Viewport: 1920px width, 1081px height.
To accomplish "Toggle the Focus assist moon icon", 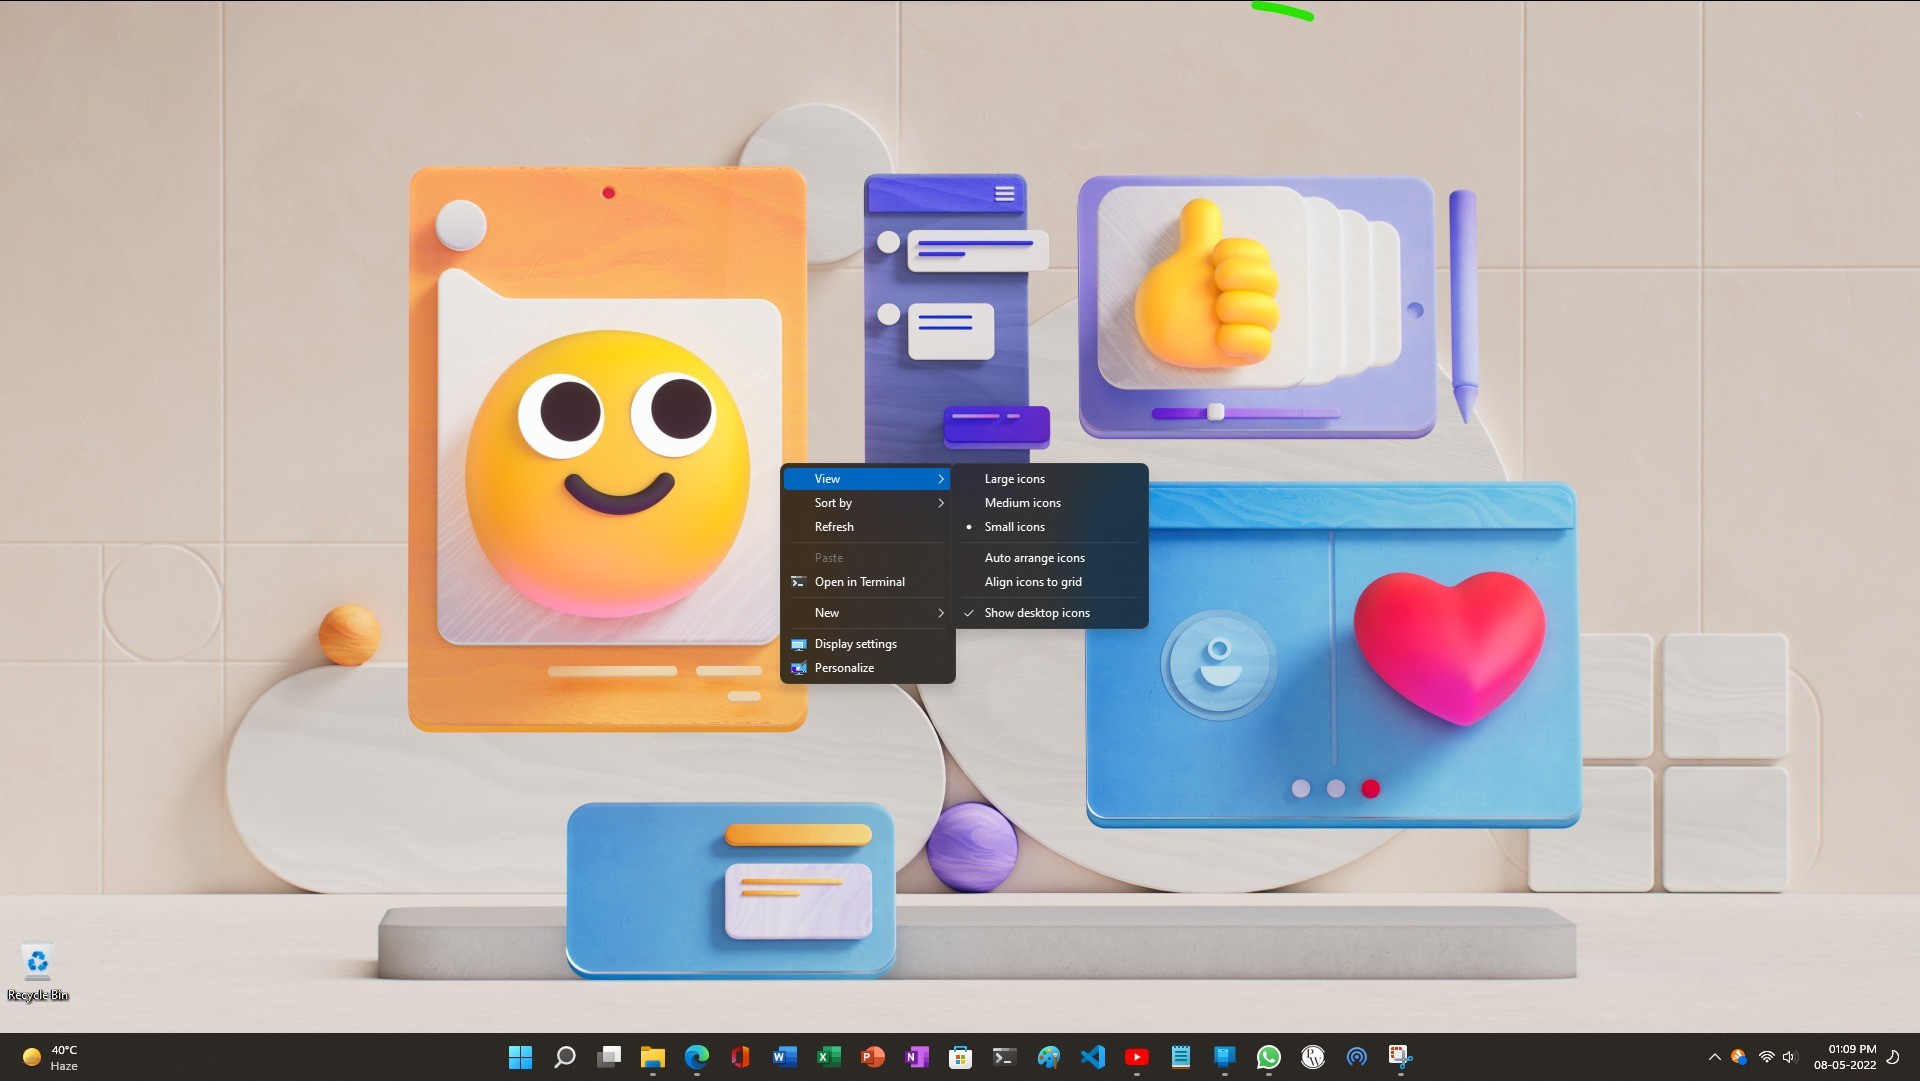I will pyautogui.click(x=1892, y=1057).
